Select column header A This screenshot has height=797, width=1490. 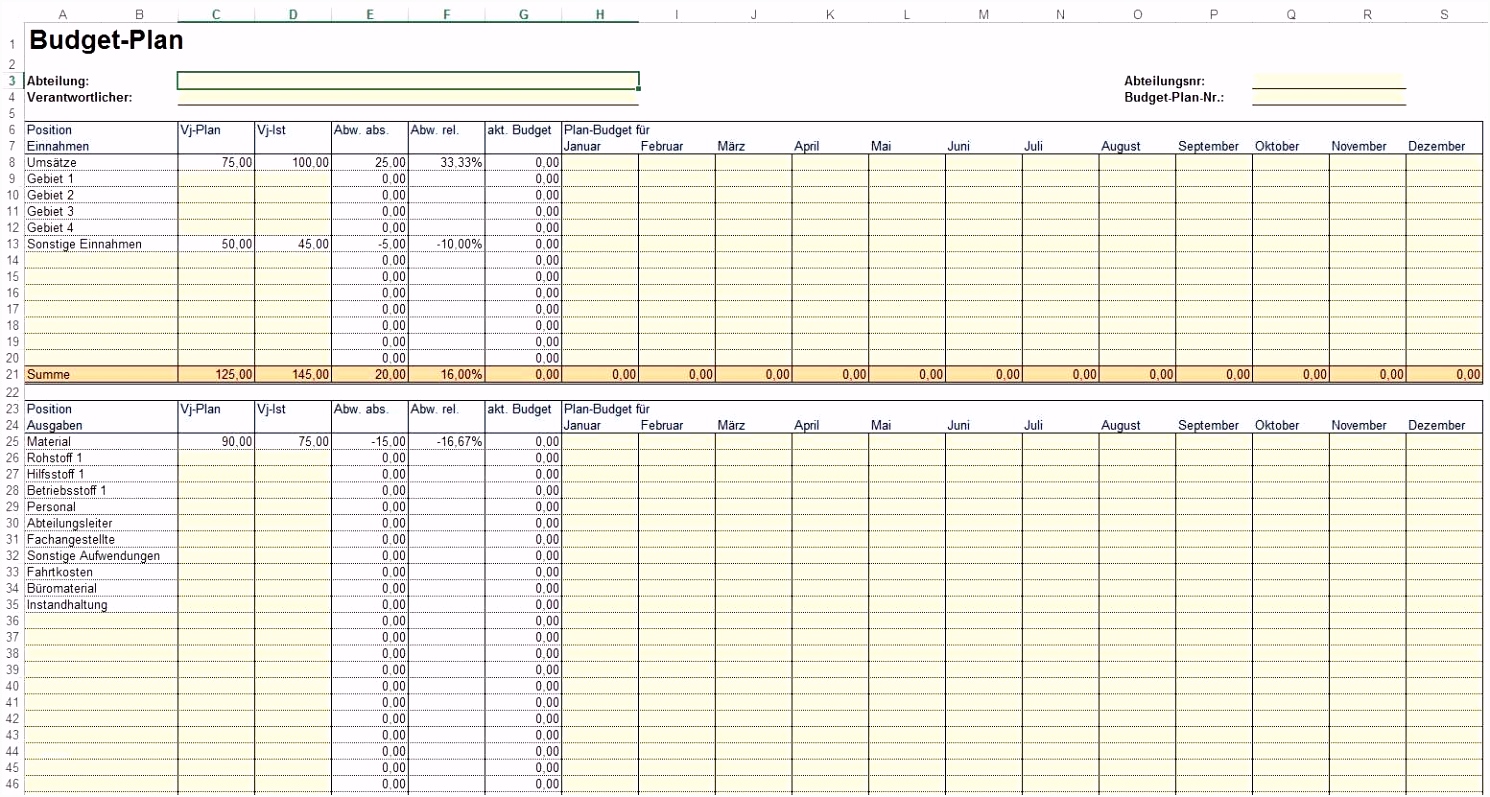pos(63,14)
